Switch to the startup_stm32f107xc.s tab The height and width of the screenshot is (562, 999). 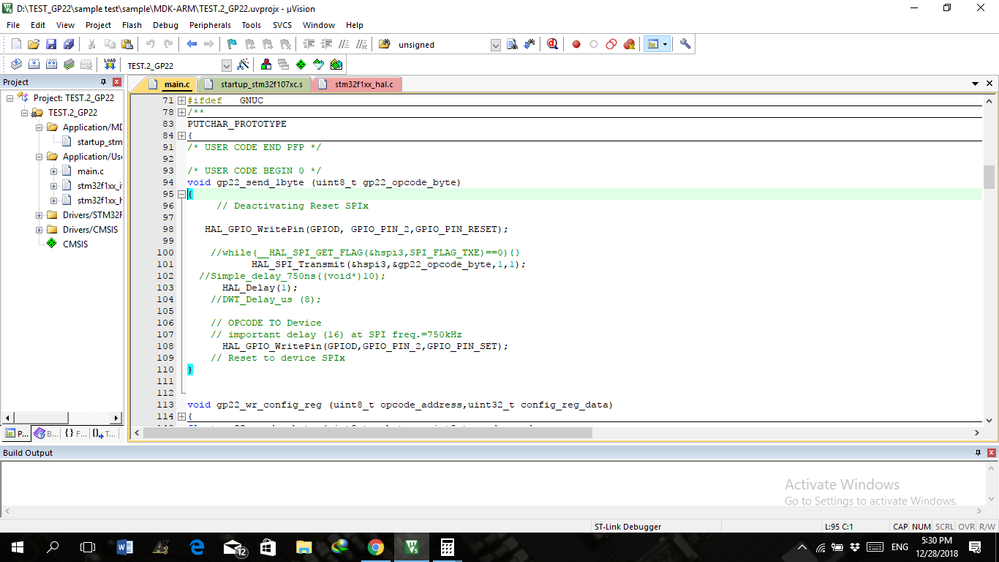[x=256, y=84]
